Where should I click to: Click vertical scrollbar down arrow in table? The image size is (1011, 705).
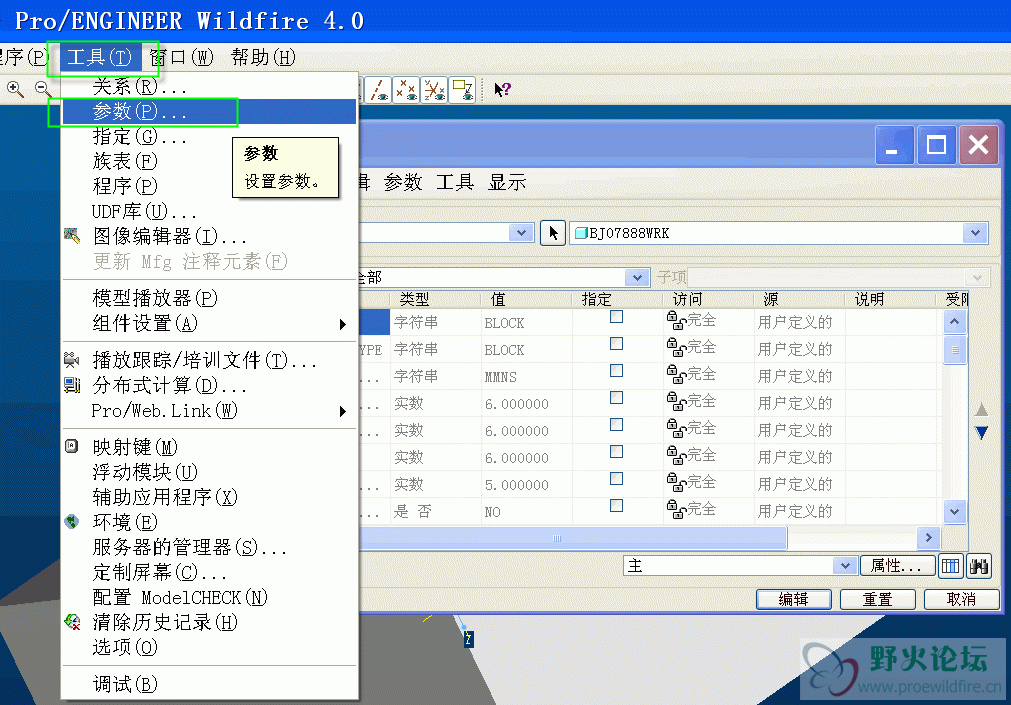pyautogui.click(x=954, y=512)
